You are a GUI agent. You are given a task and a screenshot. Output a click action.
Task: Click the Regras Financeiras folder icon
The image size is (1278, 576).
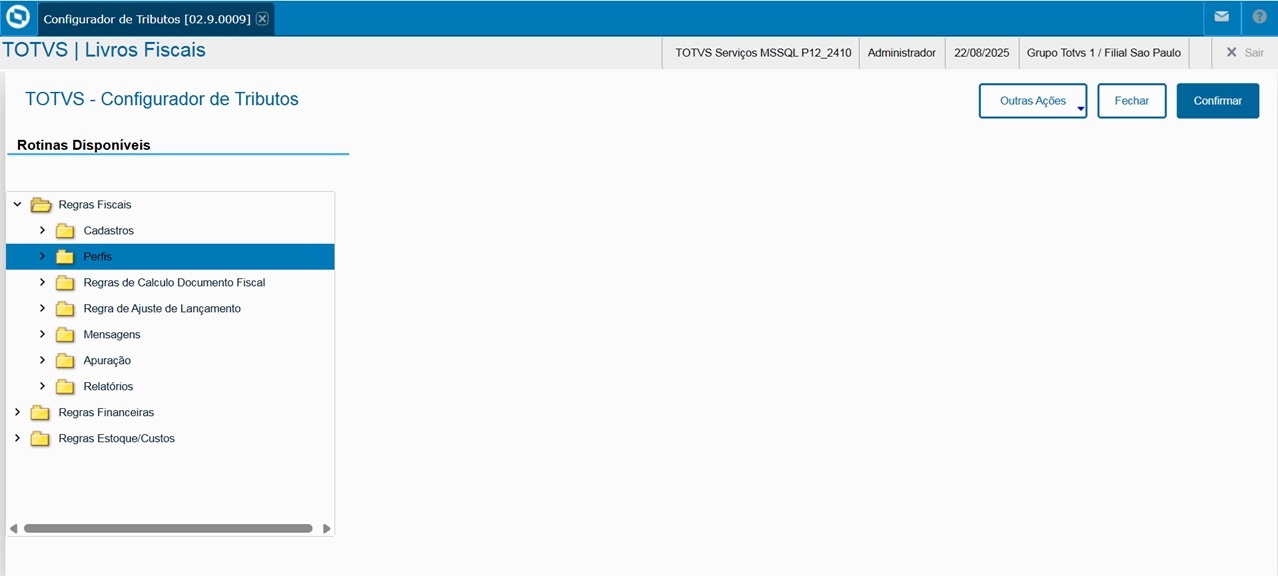point(40,413)
